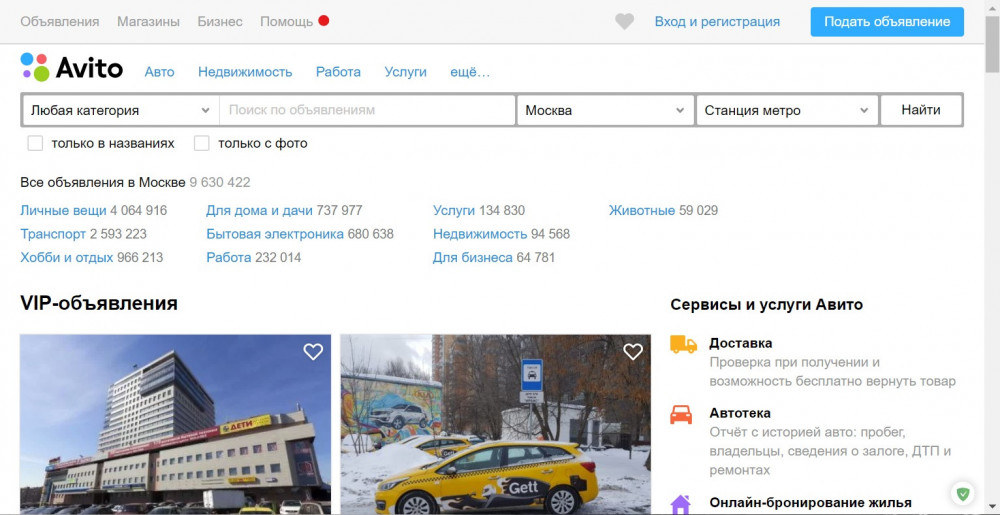Favorite the office building VIP listing
The image size is (1000, 515).
313,352
